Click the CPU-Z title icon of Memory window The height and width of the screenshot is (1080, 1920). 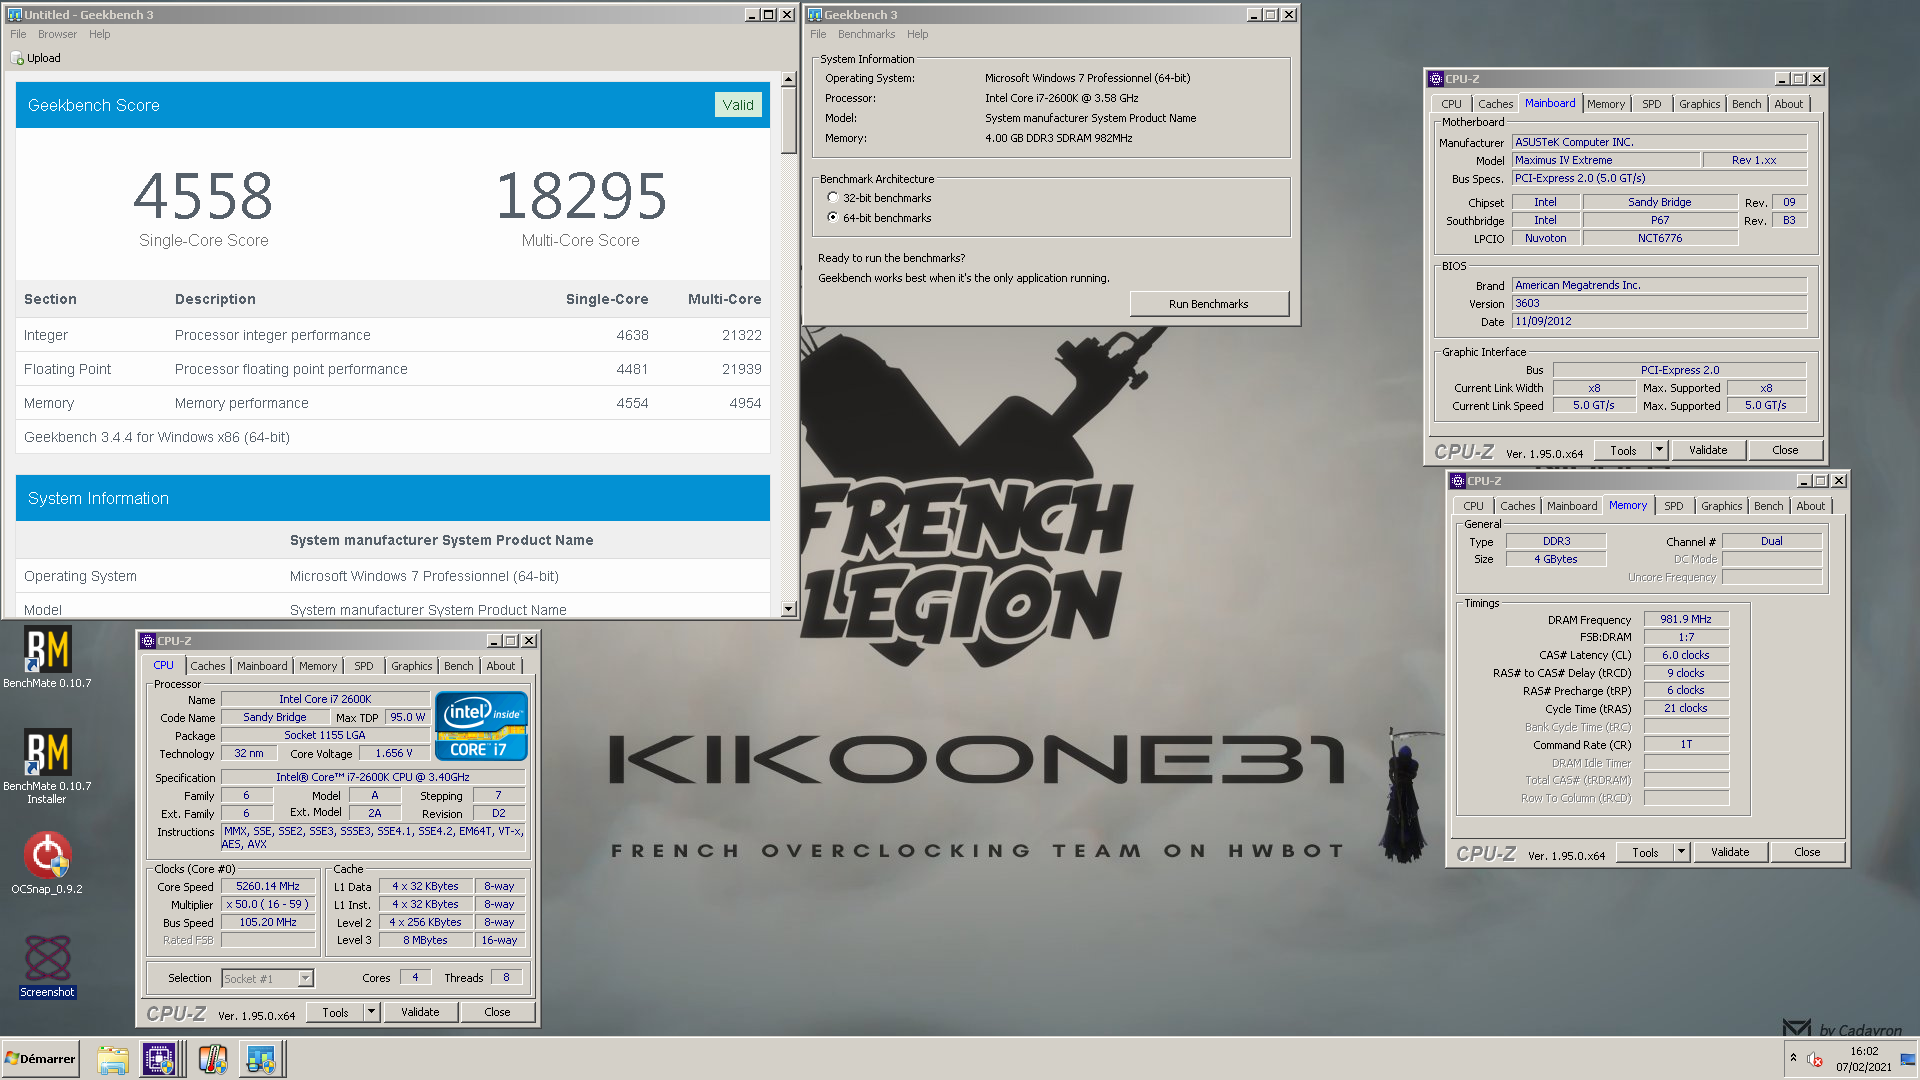point(1458,481)
